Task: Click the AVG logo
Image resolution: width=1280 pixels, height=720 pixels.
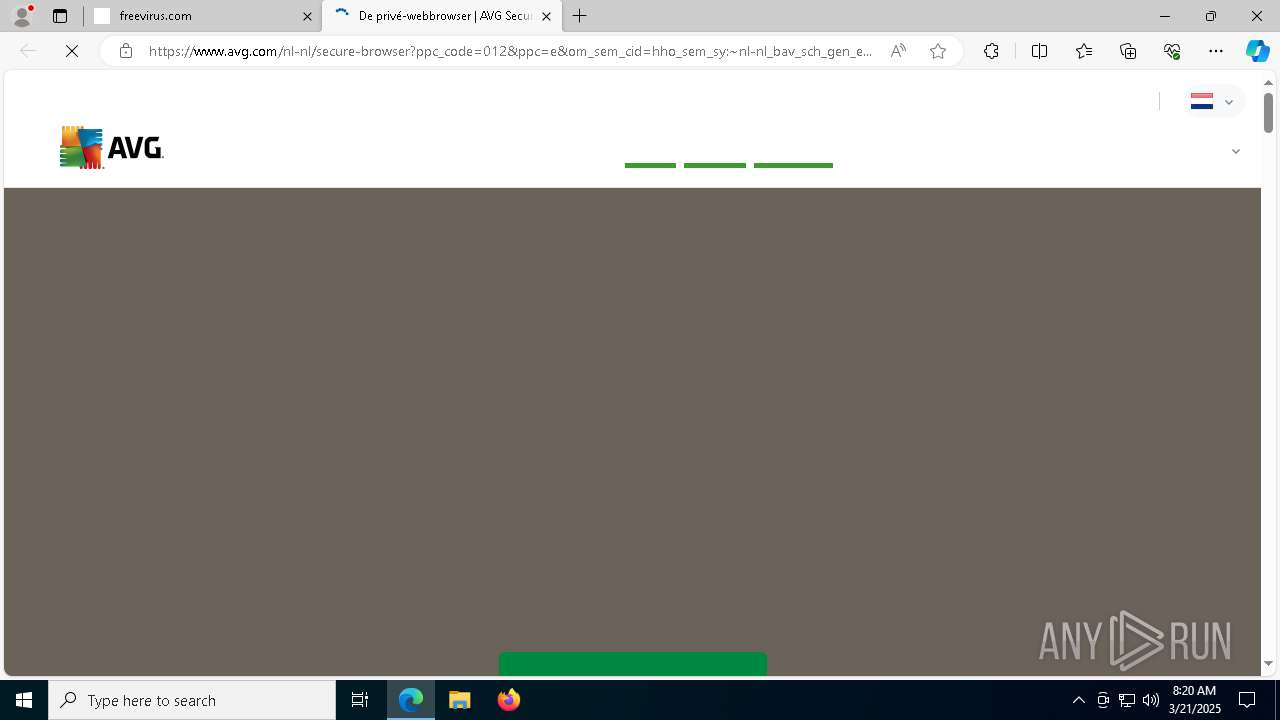Action: [x=111, y=147]
